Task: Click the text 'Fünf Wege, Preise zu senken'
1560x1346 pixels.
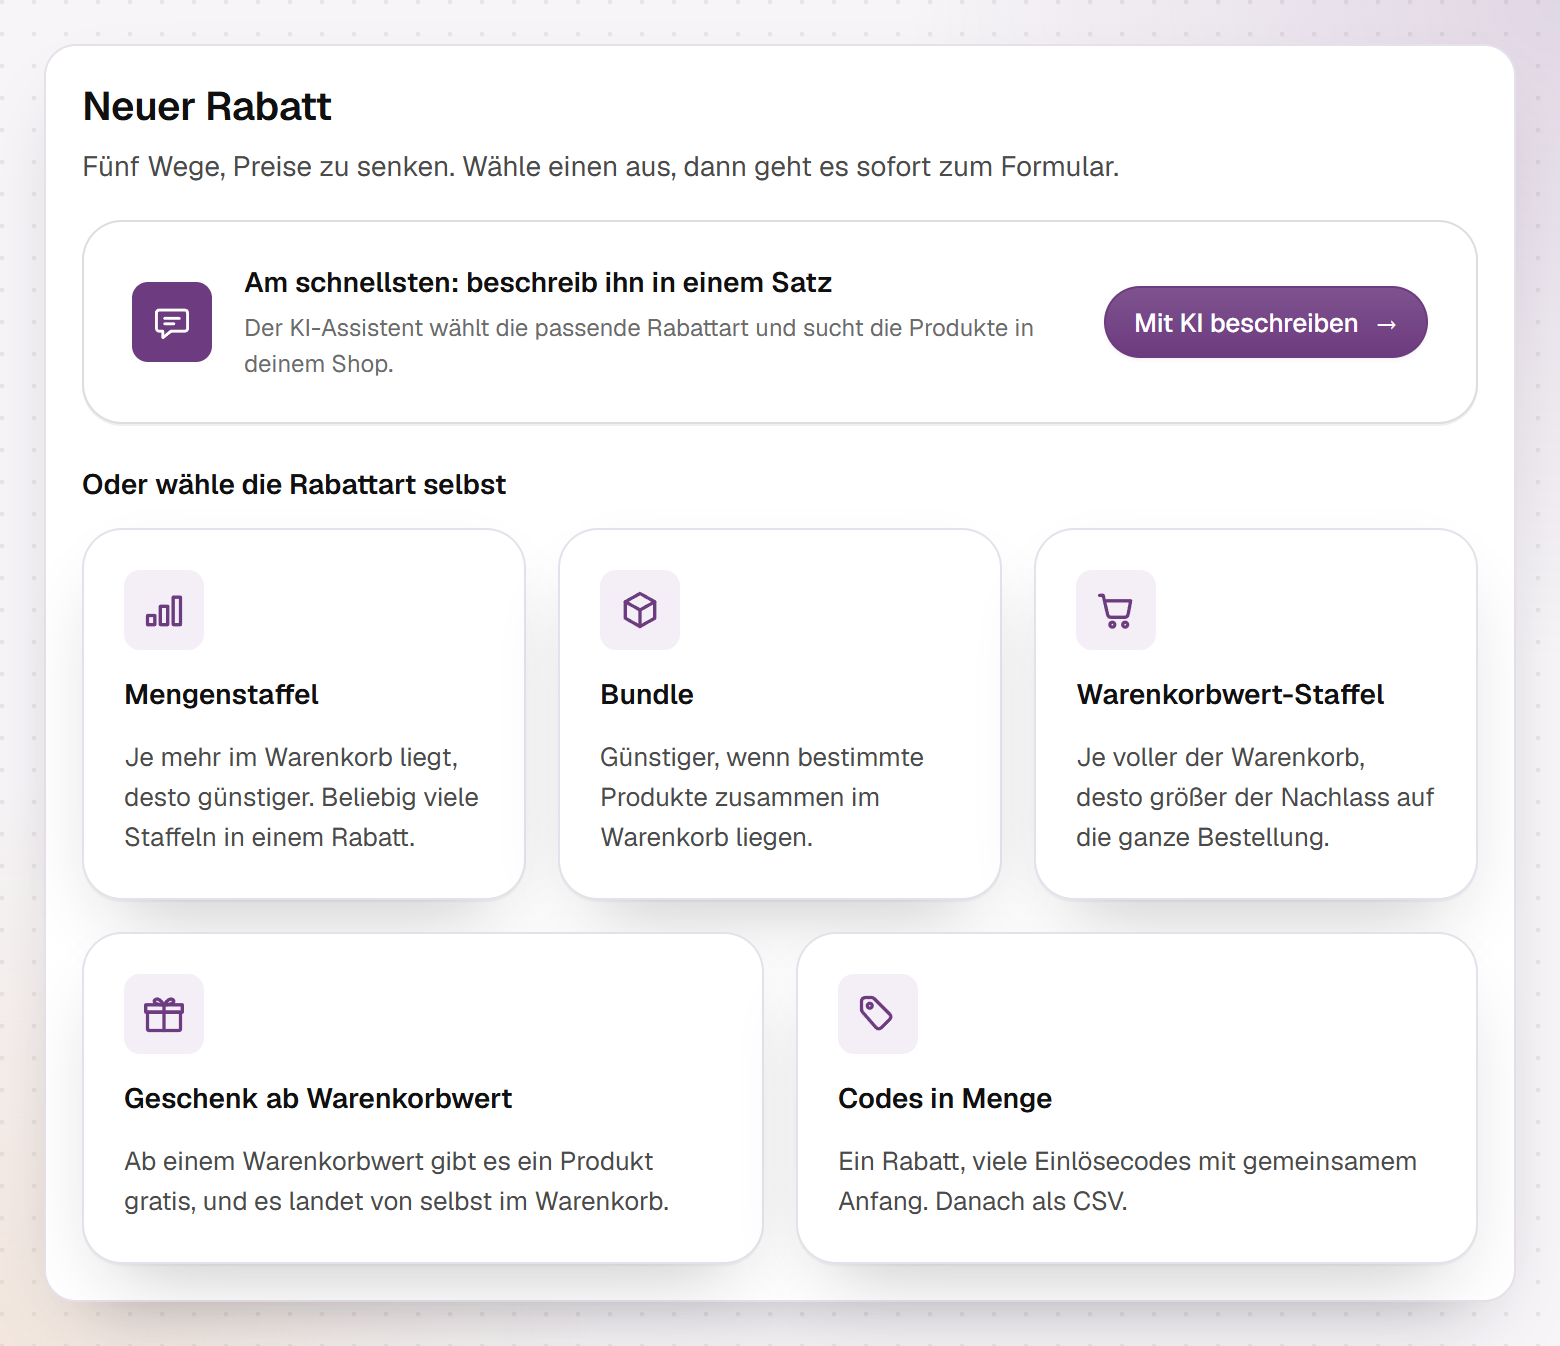Action: pos(268,166)
